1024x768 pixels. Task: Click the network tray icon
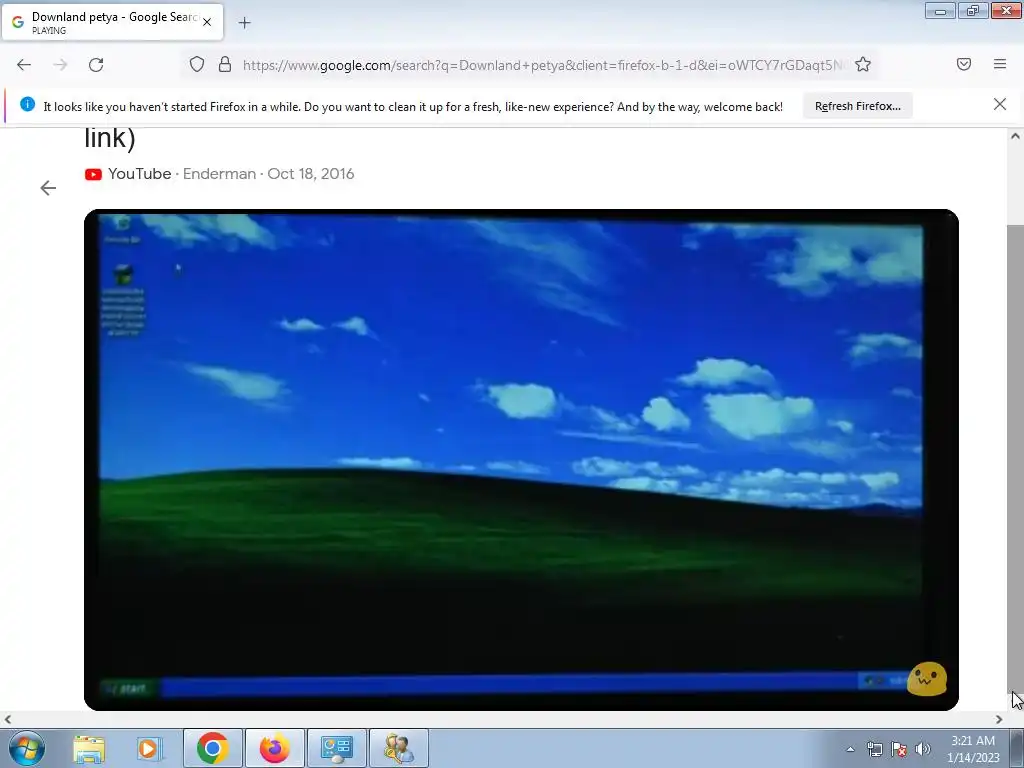coord(874,749)
